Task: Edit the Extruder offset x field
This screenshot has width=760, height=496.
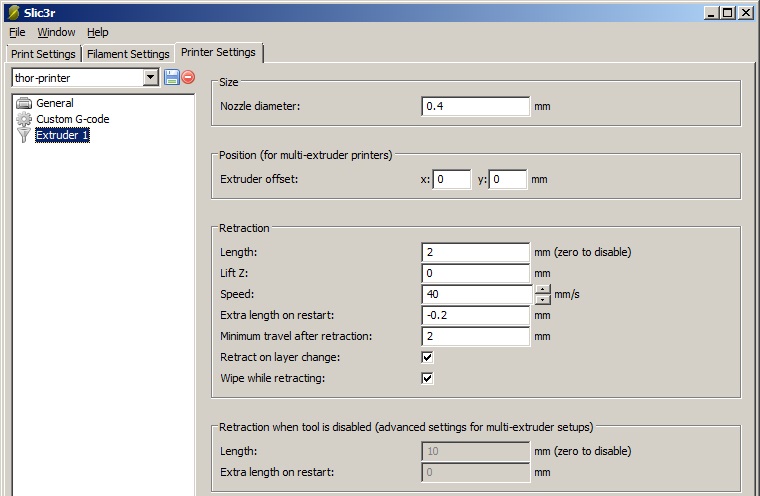Action: [451, 180]
